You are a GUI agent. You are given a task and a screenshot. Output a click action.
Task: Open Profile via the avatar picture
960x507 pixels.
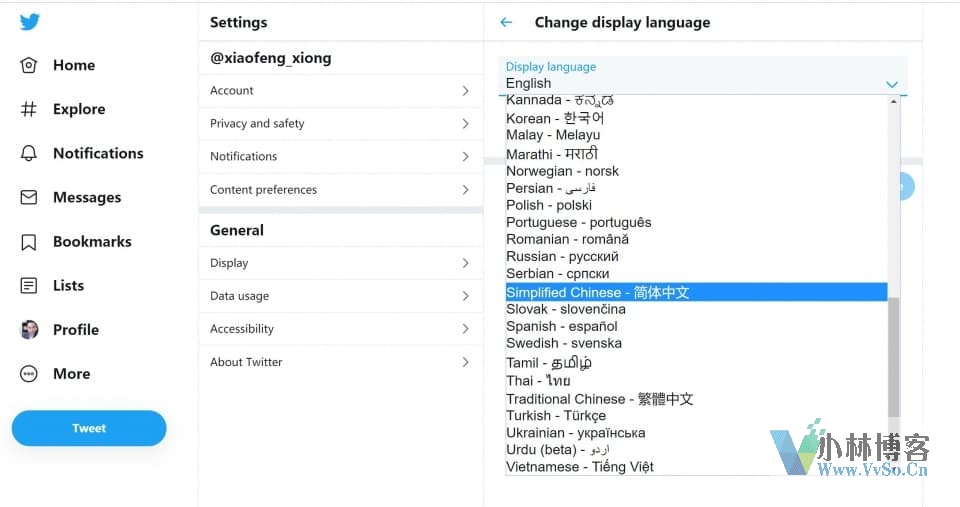29,329
